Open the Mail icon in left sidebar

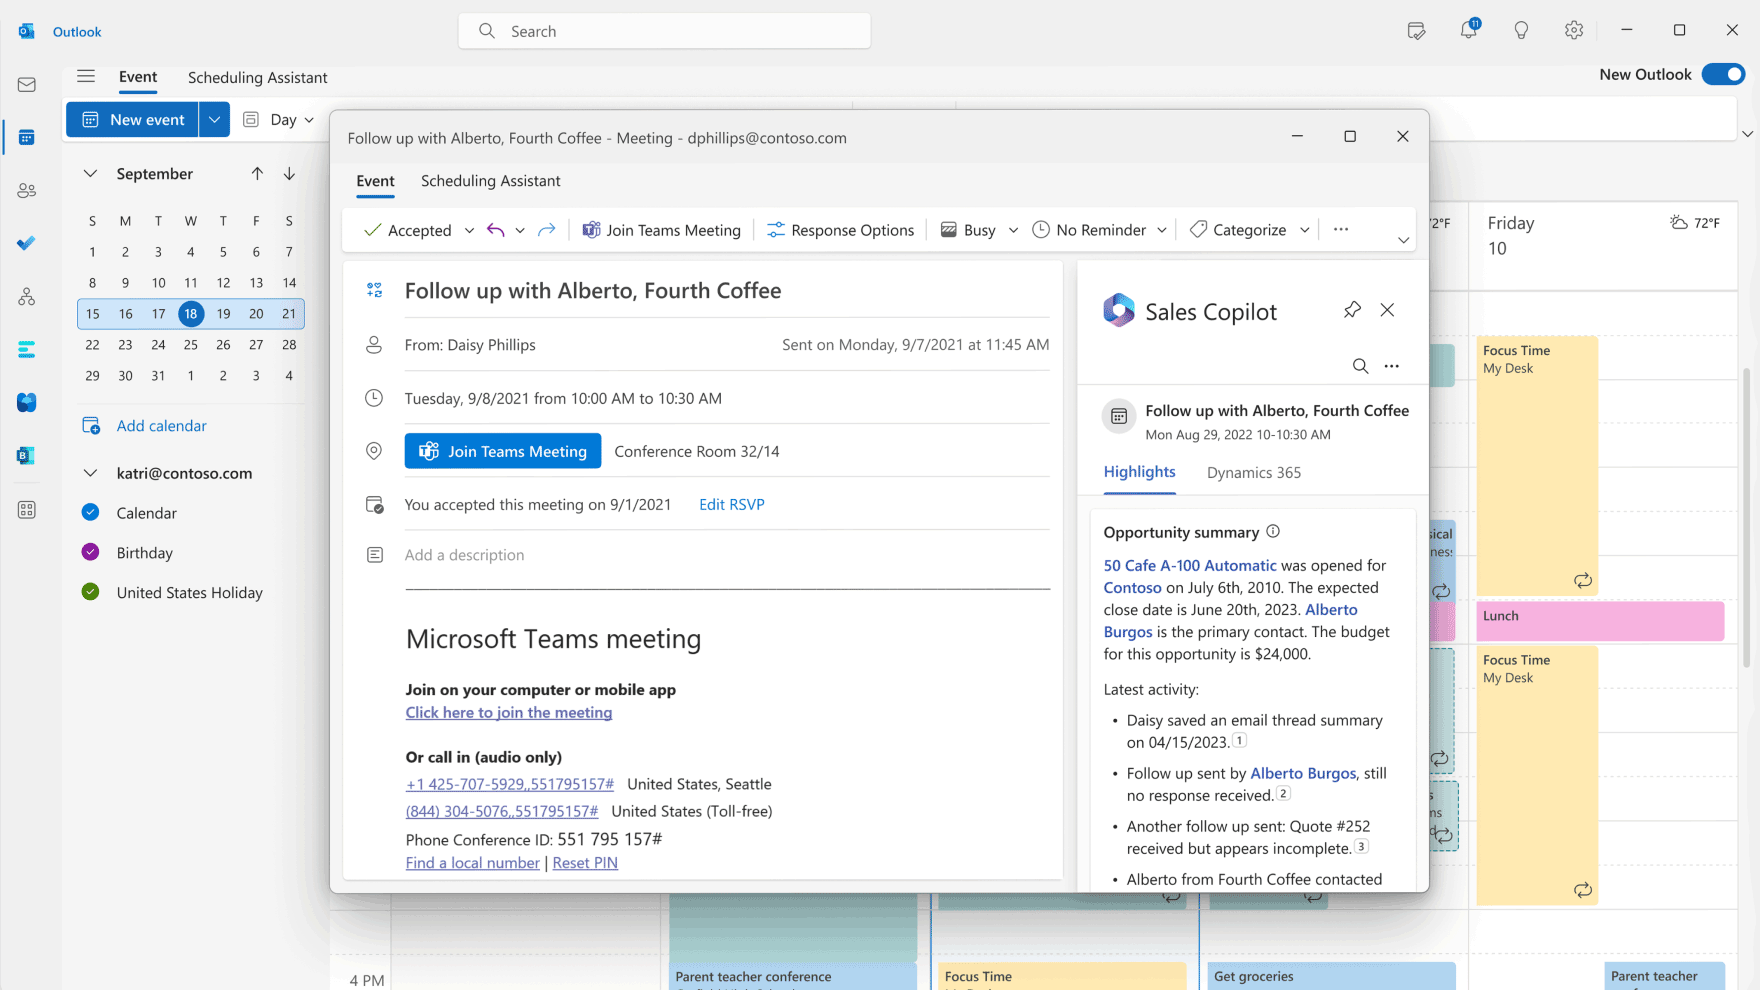(27, 85)
